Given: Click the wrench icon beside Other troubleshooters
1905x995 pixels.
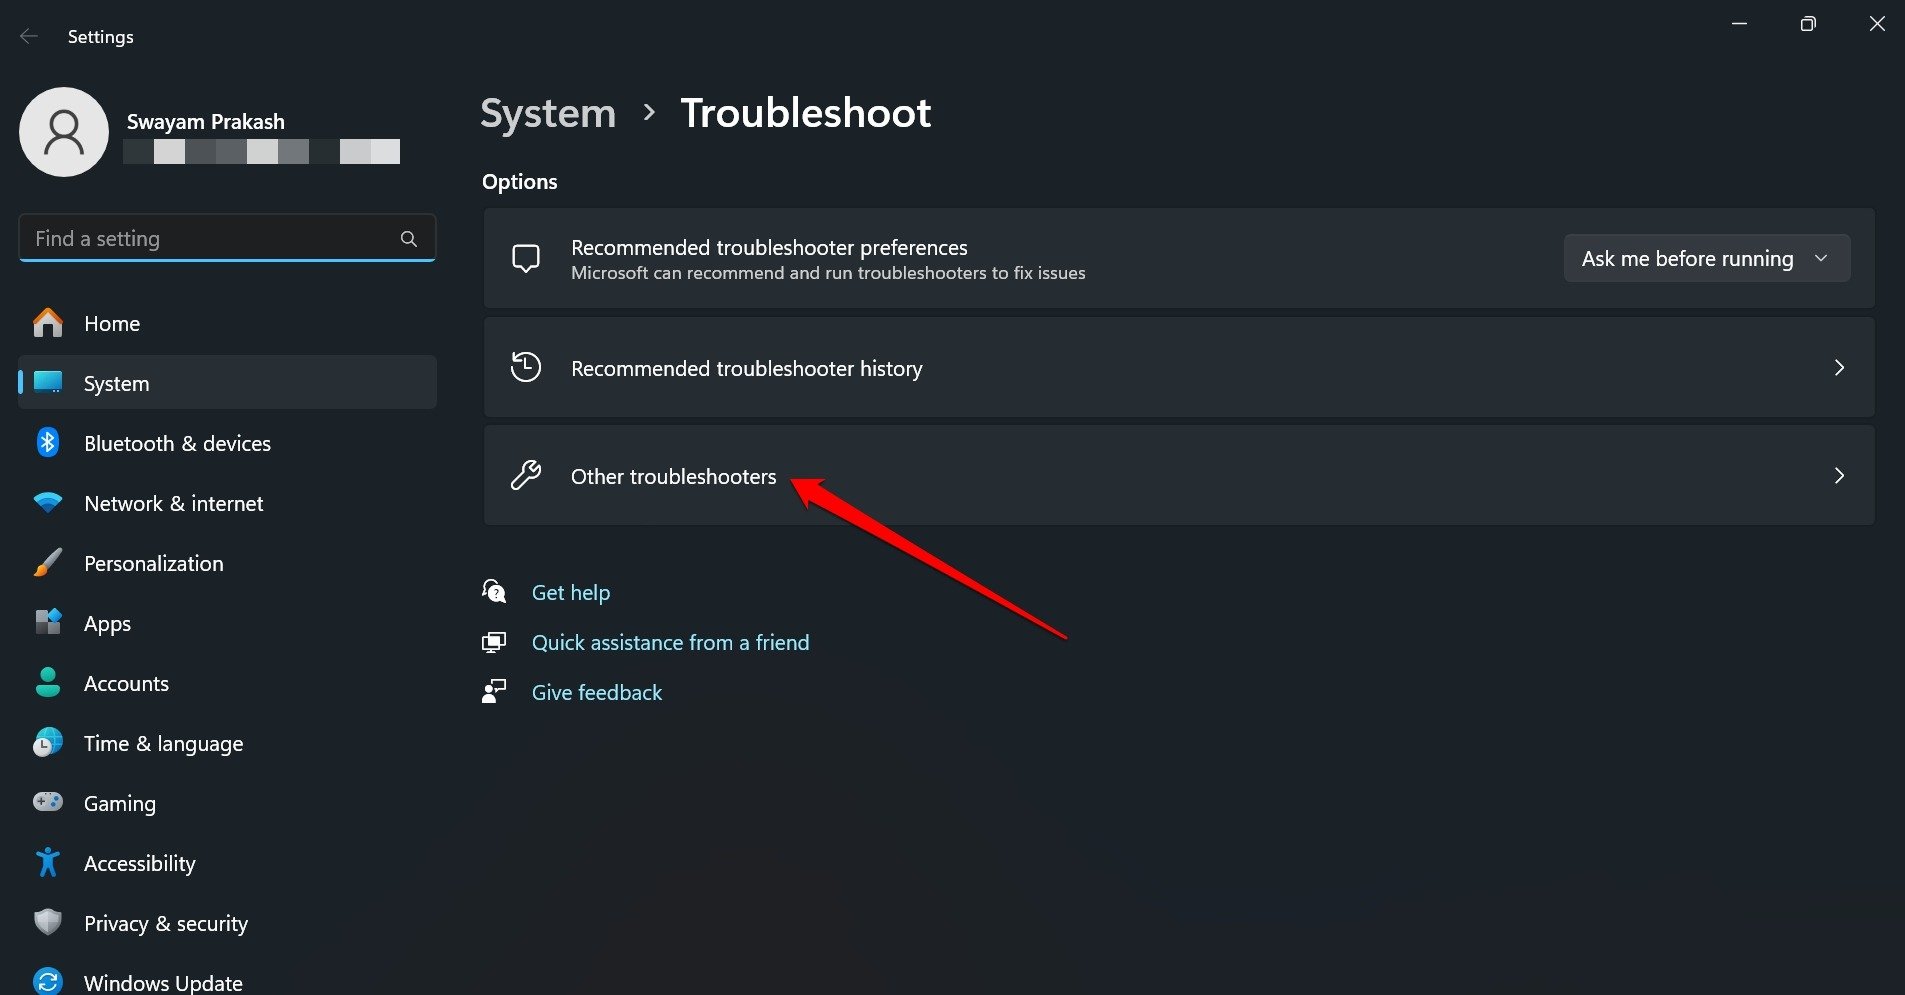Looking at the screenshot, I should [527, 475].
